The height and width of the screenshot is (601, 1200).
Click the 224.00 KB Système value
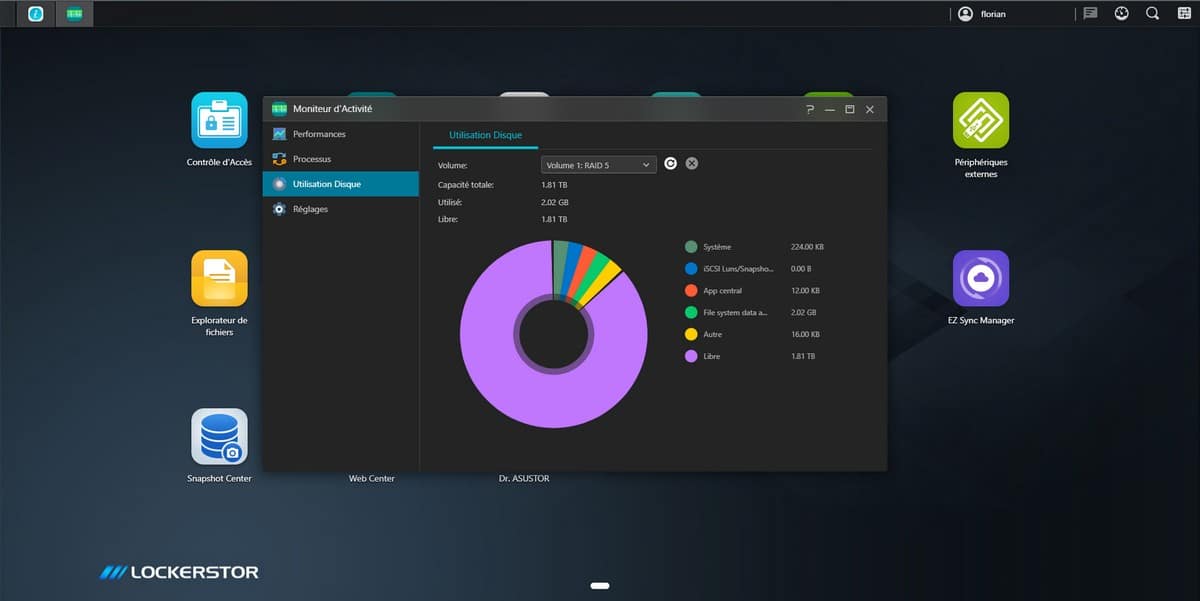pos(806,247)
